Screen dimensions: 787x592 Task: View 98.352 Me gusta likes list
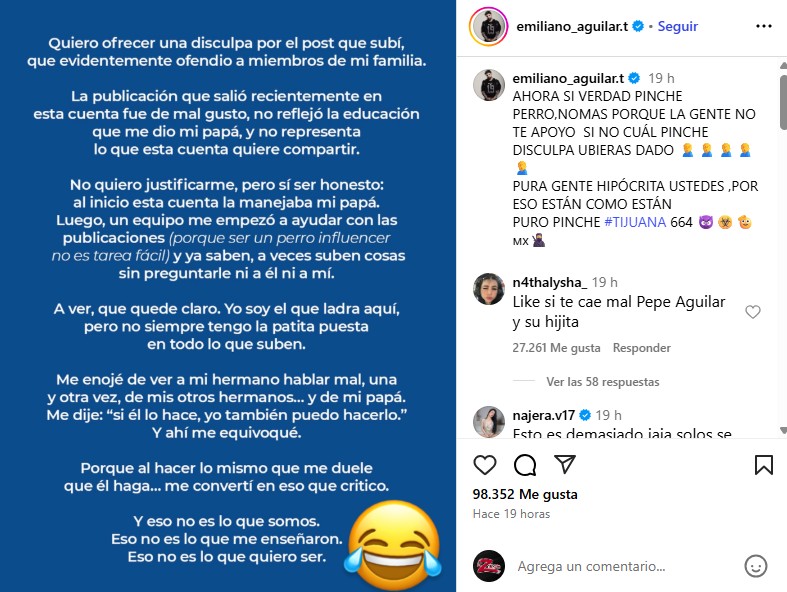coord(525,494)
